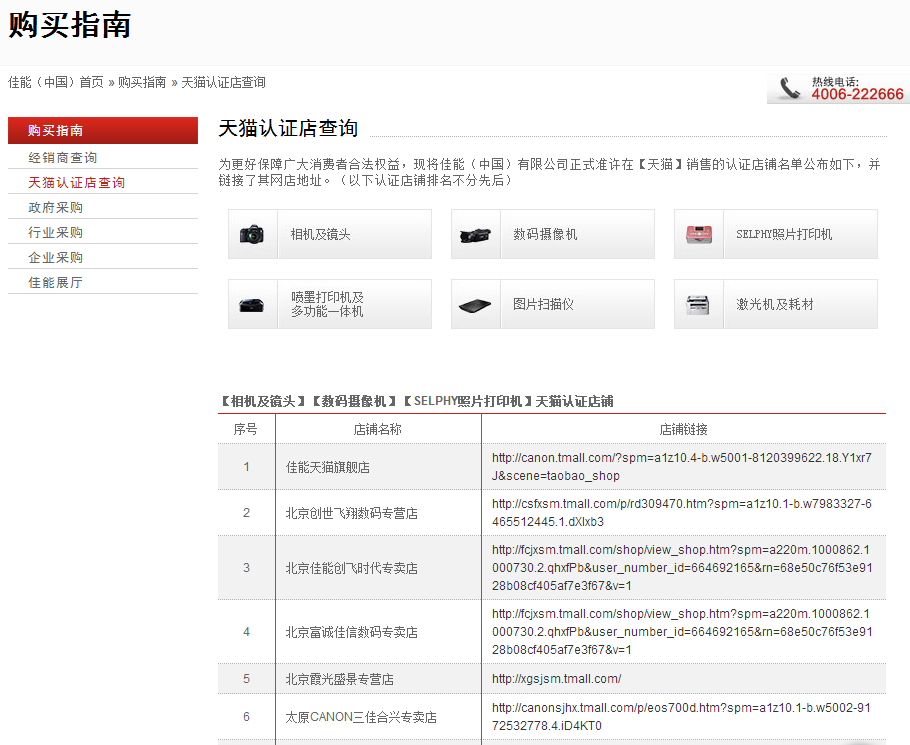Click the 佳能天猫旗舰店 store name
The height and width of the screenshot is (745, 910).
click(328, 467)
